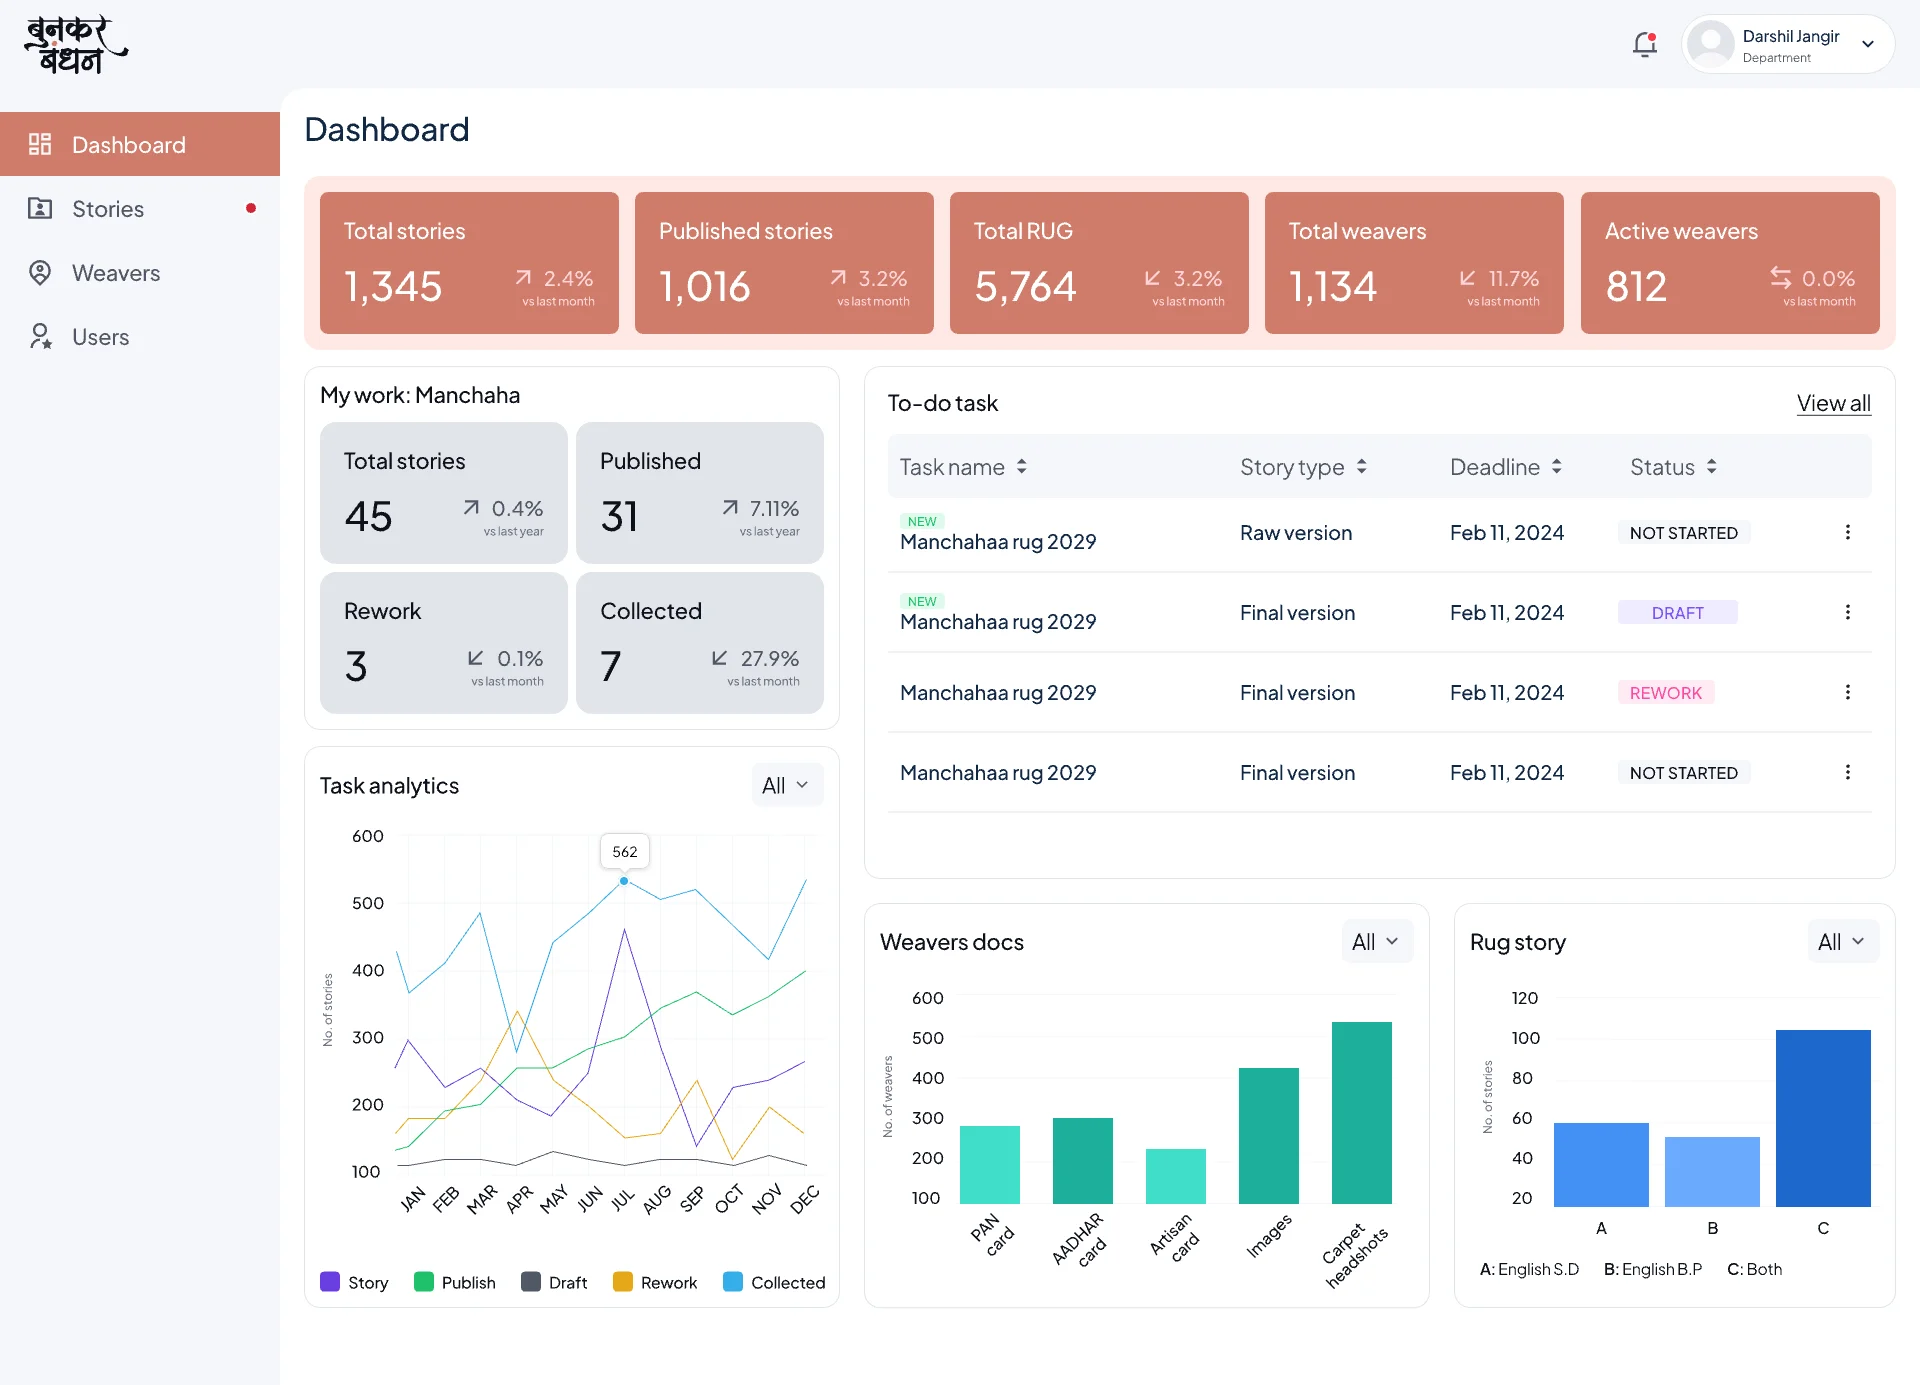Viewport: 1920px width, 1385px height.
Task: Click the Stories sidebar icon
Action: [x=40, y=208]
